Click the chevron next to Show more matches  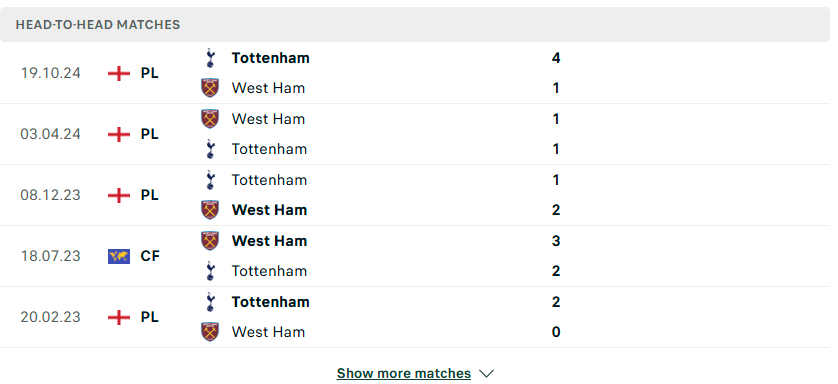tap(486, 373)
